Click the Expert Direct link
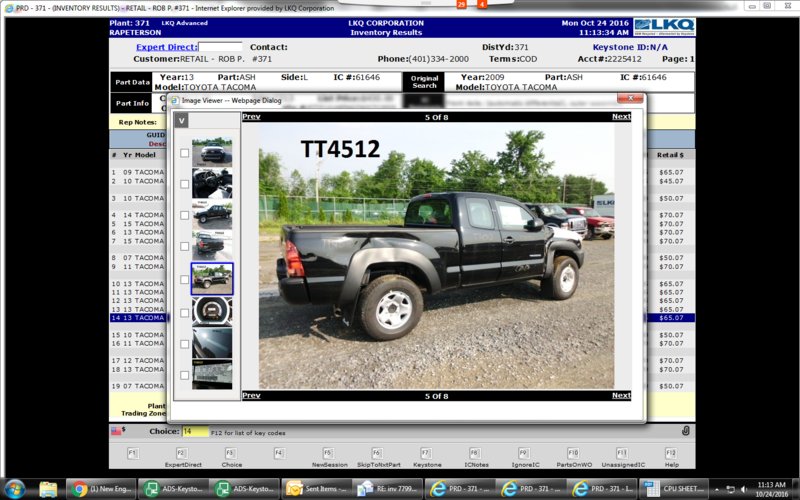The width and height of the screenshot is (800, 500). click(166, 47)
